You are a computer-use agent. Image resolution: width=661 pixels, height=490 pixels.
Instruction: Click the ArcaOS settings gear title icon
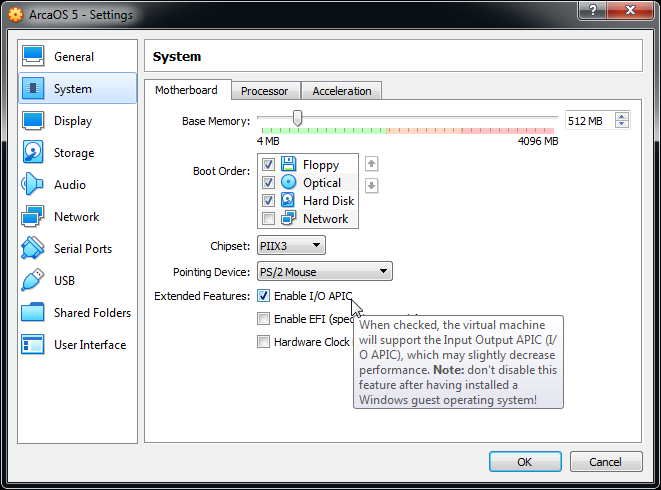(x=16, y=15)
